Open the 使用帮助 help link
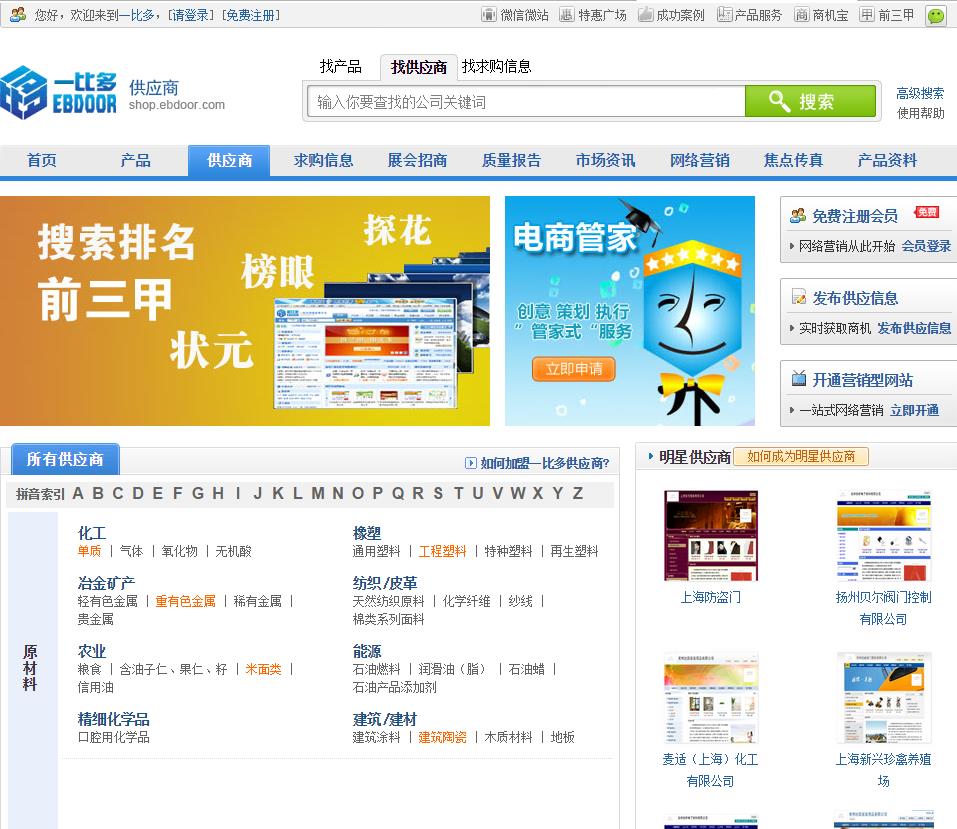The height and width of the screenshot is (829, 957). pos(920,114)
